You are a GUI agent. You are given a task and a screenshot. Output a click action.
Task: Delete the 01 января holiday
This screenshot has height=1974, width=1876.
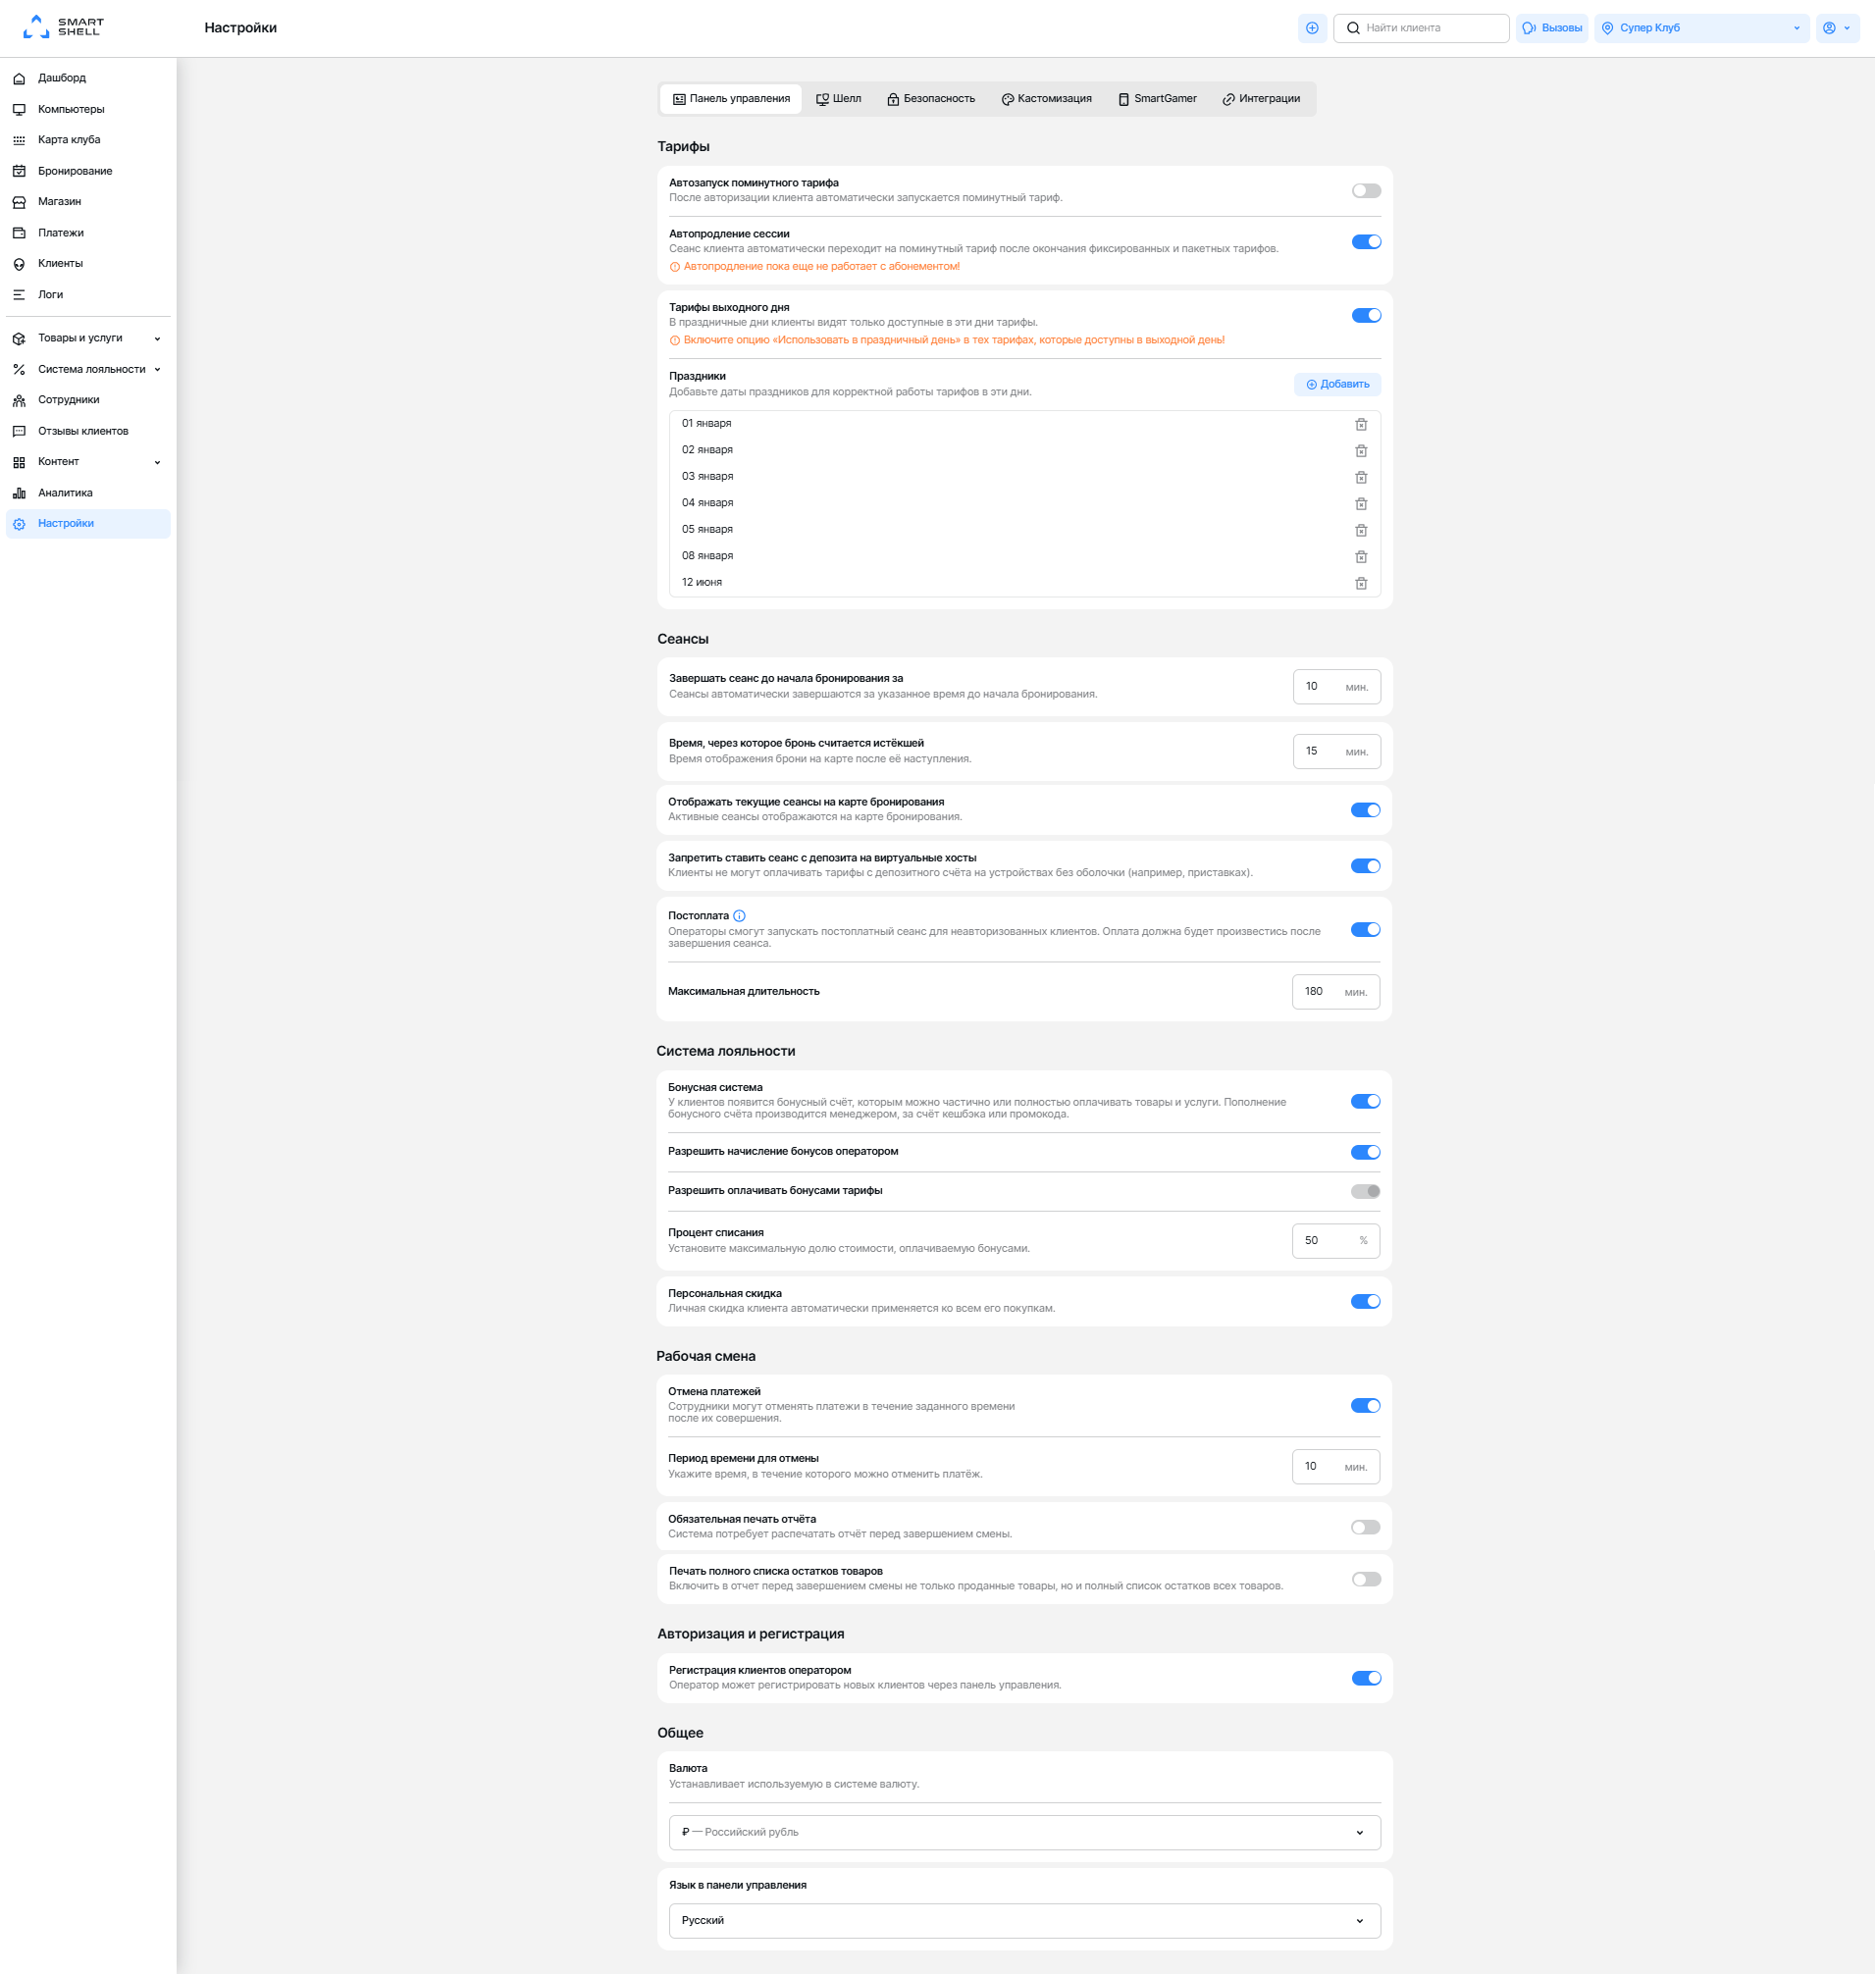point(1361,424)
